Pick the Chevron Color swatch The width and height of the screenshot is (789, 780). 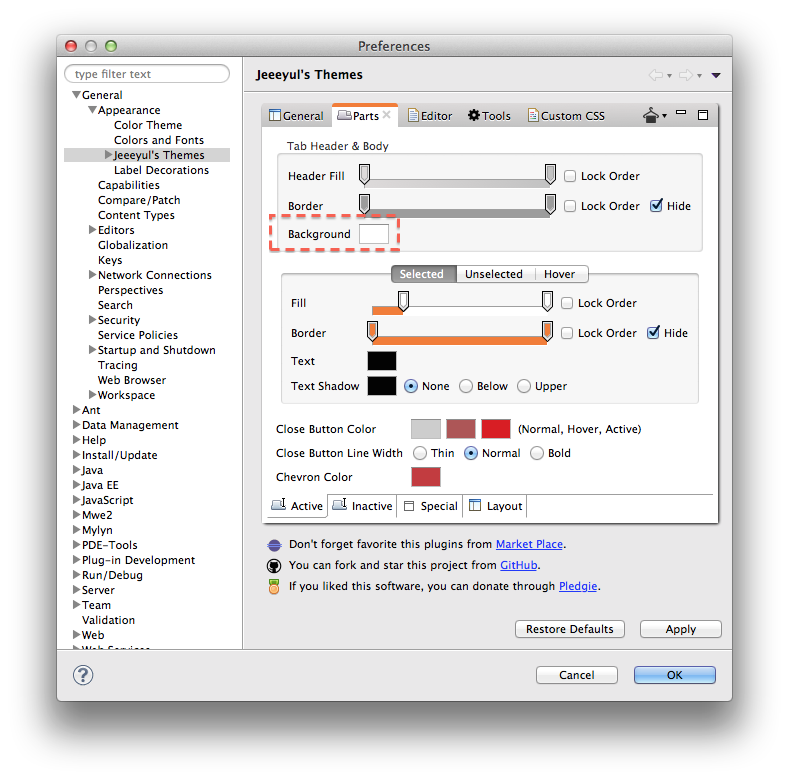425,477
